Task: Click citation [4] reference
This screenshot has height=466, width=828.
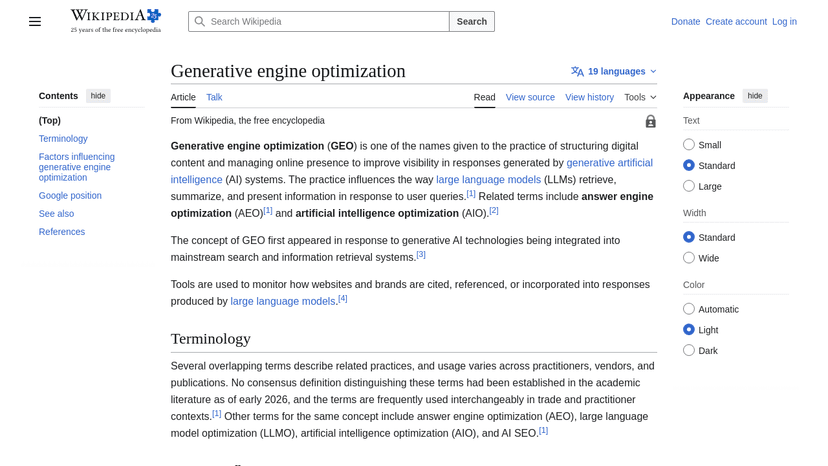Action: click(x=343, y=299)
